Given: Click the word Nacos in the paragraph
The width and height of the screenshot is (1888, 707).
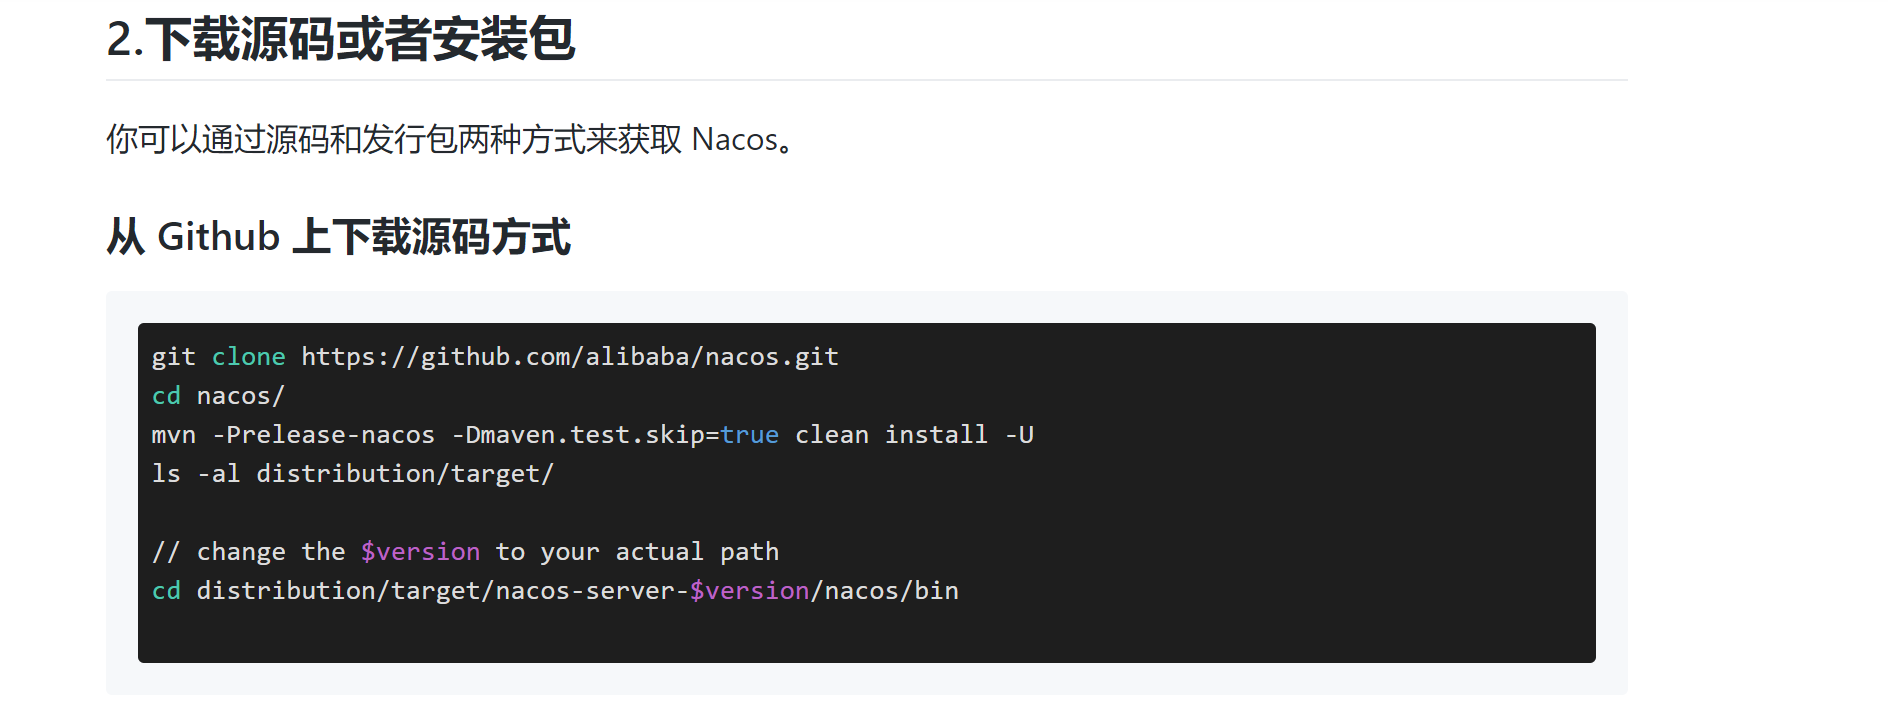Looking at the screenshot, I should pos(735,139).
